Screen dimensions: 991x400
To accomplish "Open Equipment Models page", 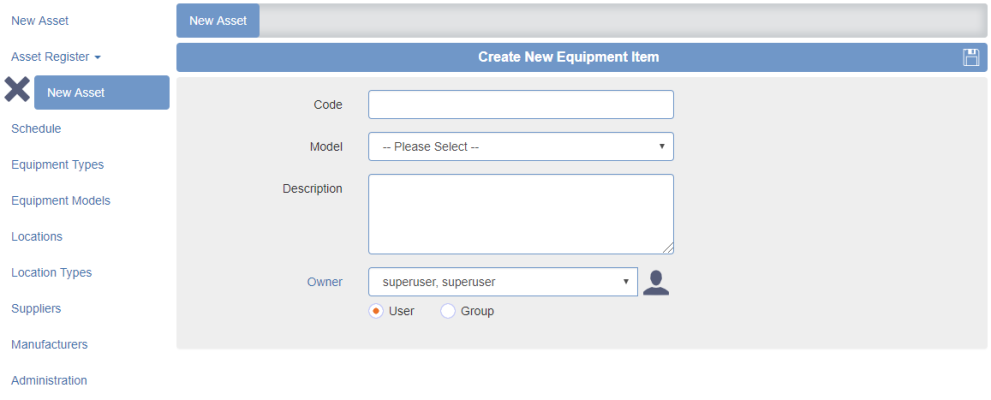I will click(61, 200).
